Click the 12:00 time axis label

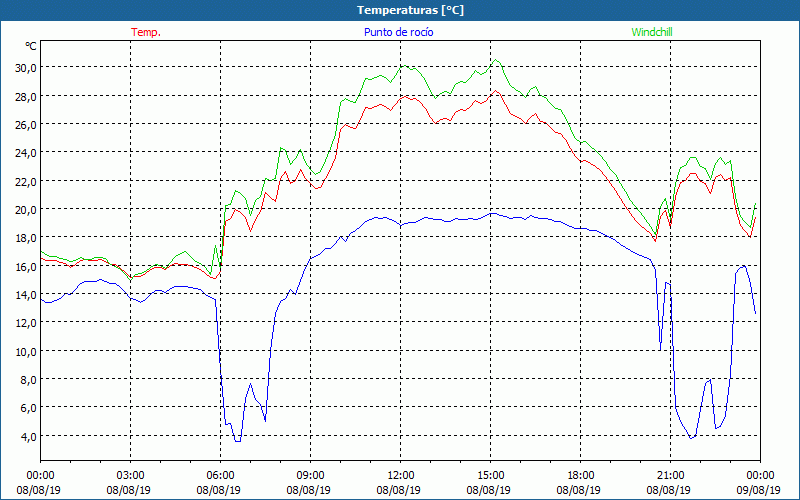pos(401,476)
